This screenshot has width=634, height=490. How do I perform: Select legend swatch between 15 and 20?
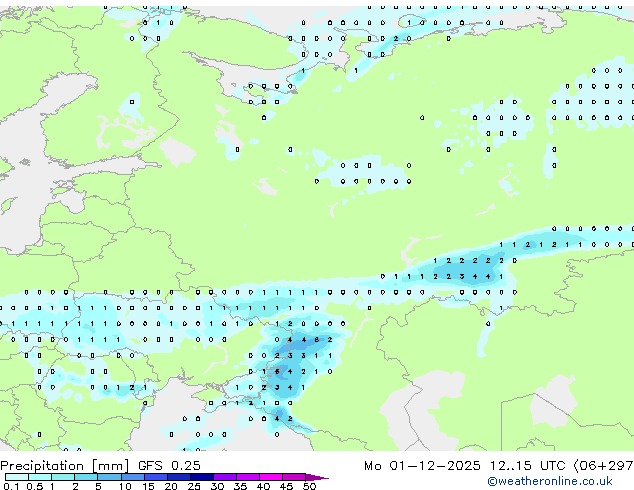tap(155, 477)
